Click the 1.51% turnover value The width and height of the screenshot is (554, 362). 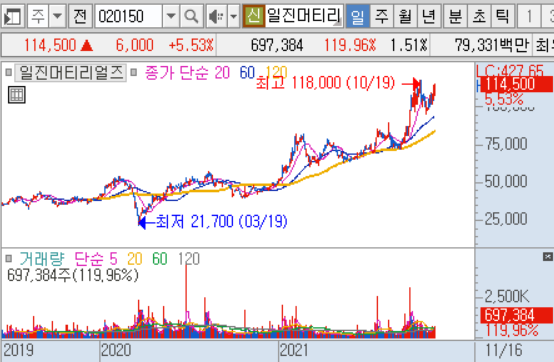tap(409, 45)
